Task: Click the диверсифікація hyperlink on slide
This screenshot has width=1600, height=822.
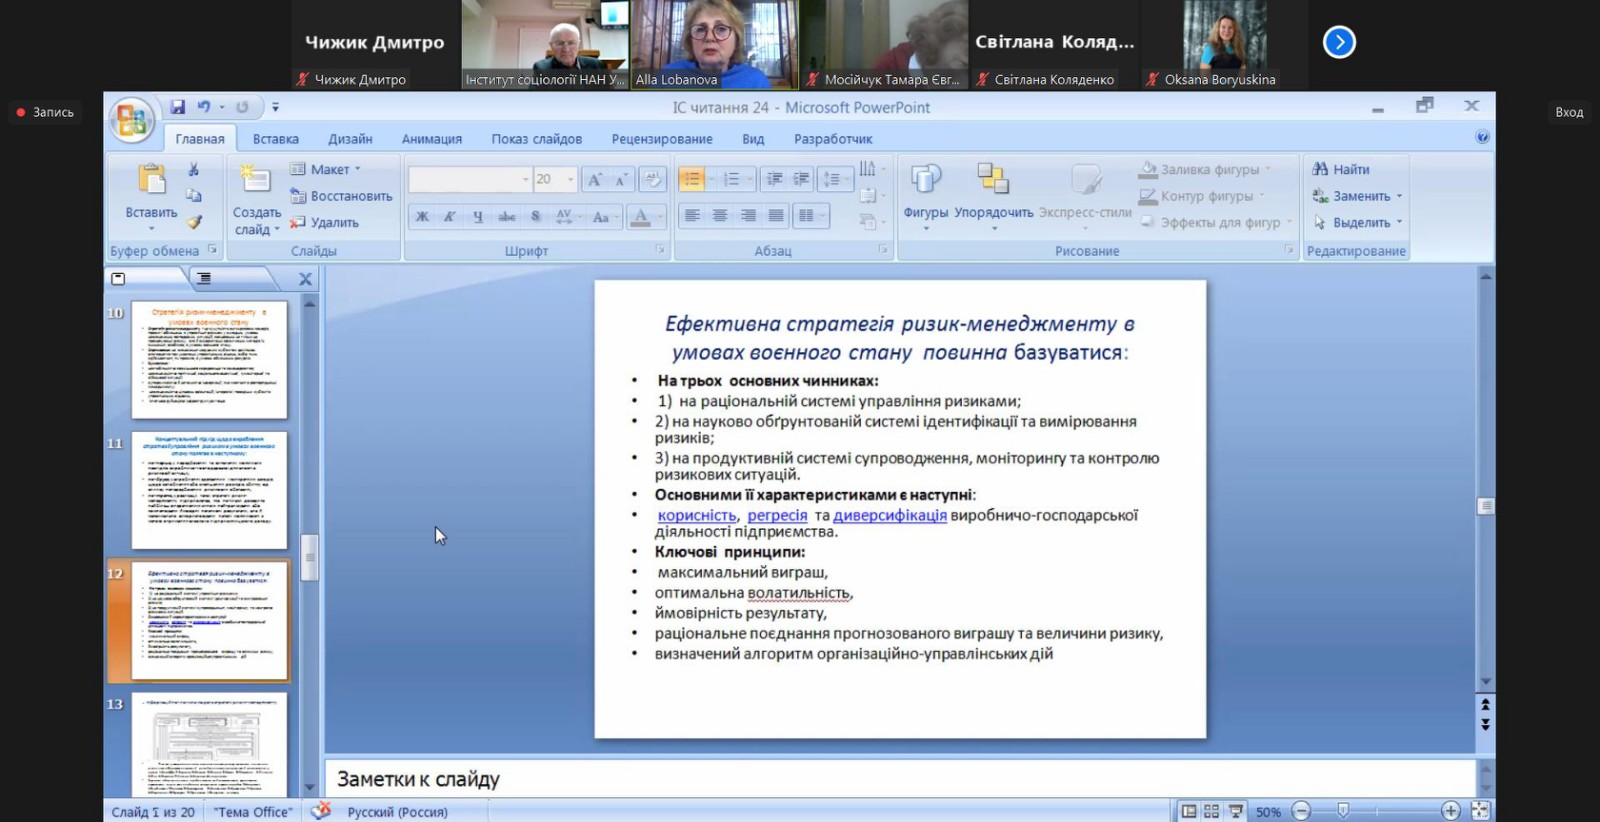Action: point(890,515)
